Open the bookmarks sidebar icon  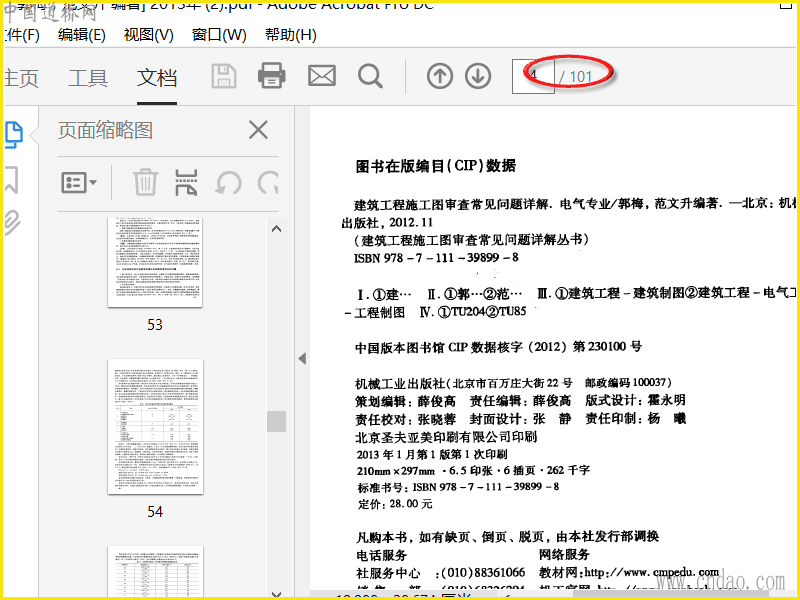pyautogui.click(x=12, y=179)
